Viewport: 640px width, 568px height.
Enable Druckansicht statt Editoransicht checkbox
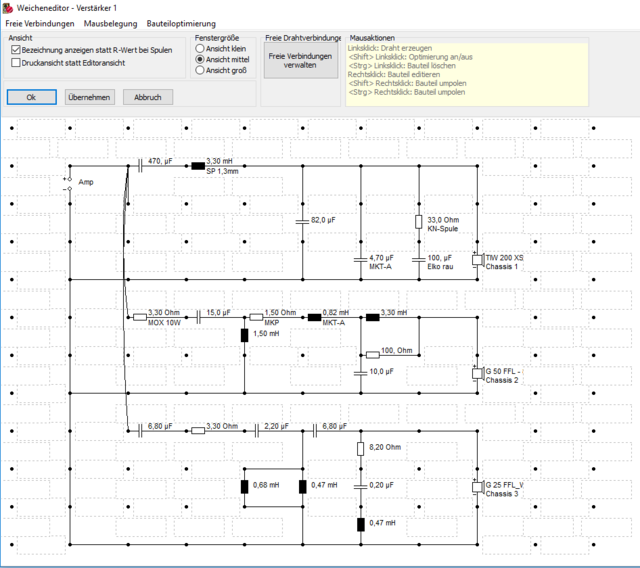(x=16, y=62)
